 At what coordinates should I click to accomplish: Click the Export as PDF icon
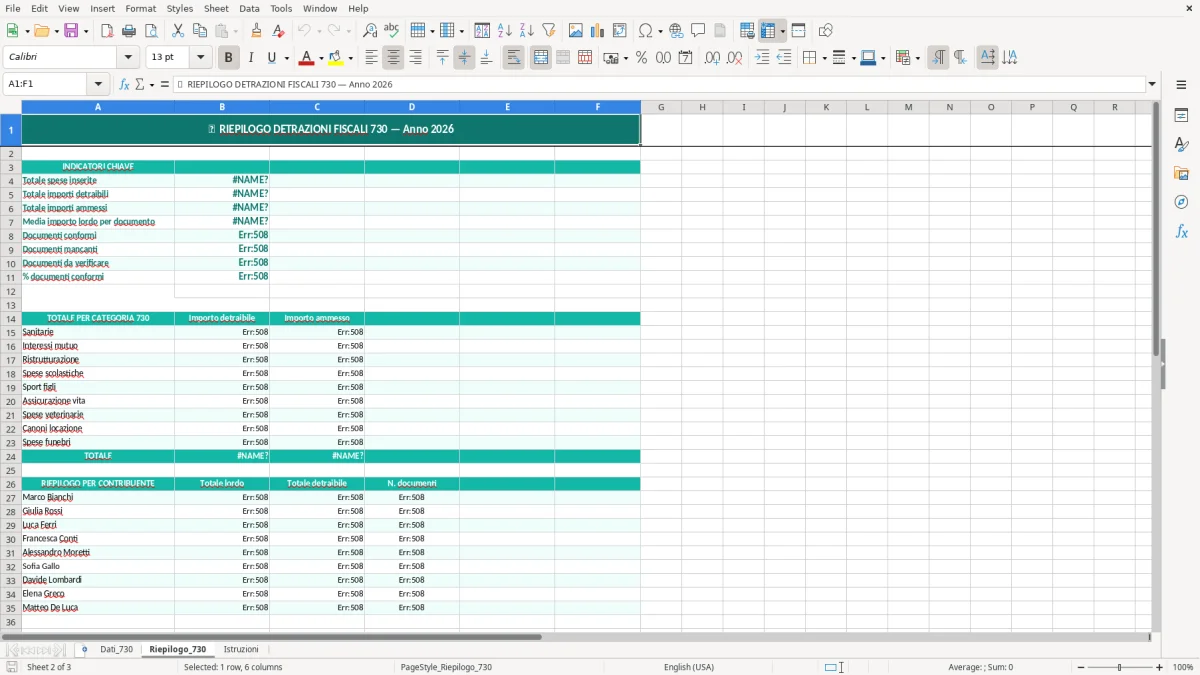(107, 31)
